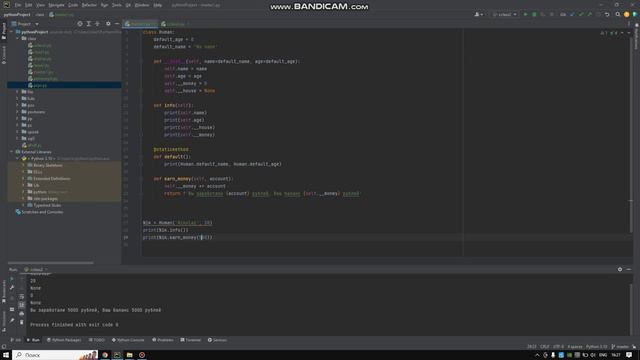Push commits with the green arrow icon
This screenshot has width=640, height=360.
coord(589,14)
